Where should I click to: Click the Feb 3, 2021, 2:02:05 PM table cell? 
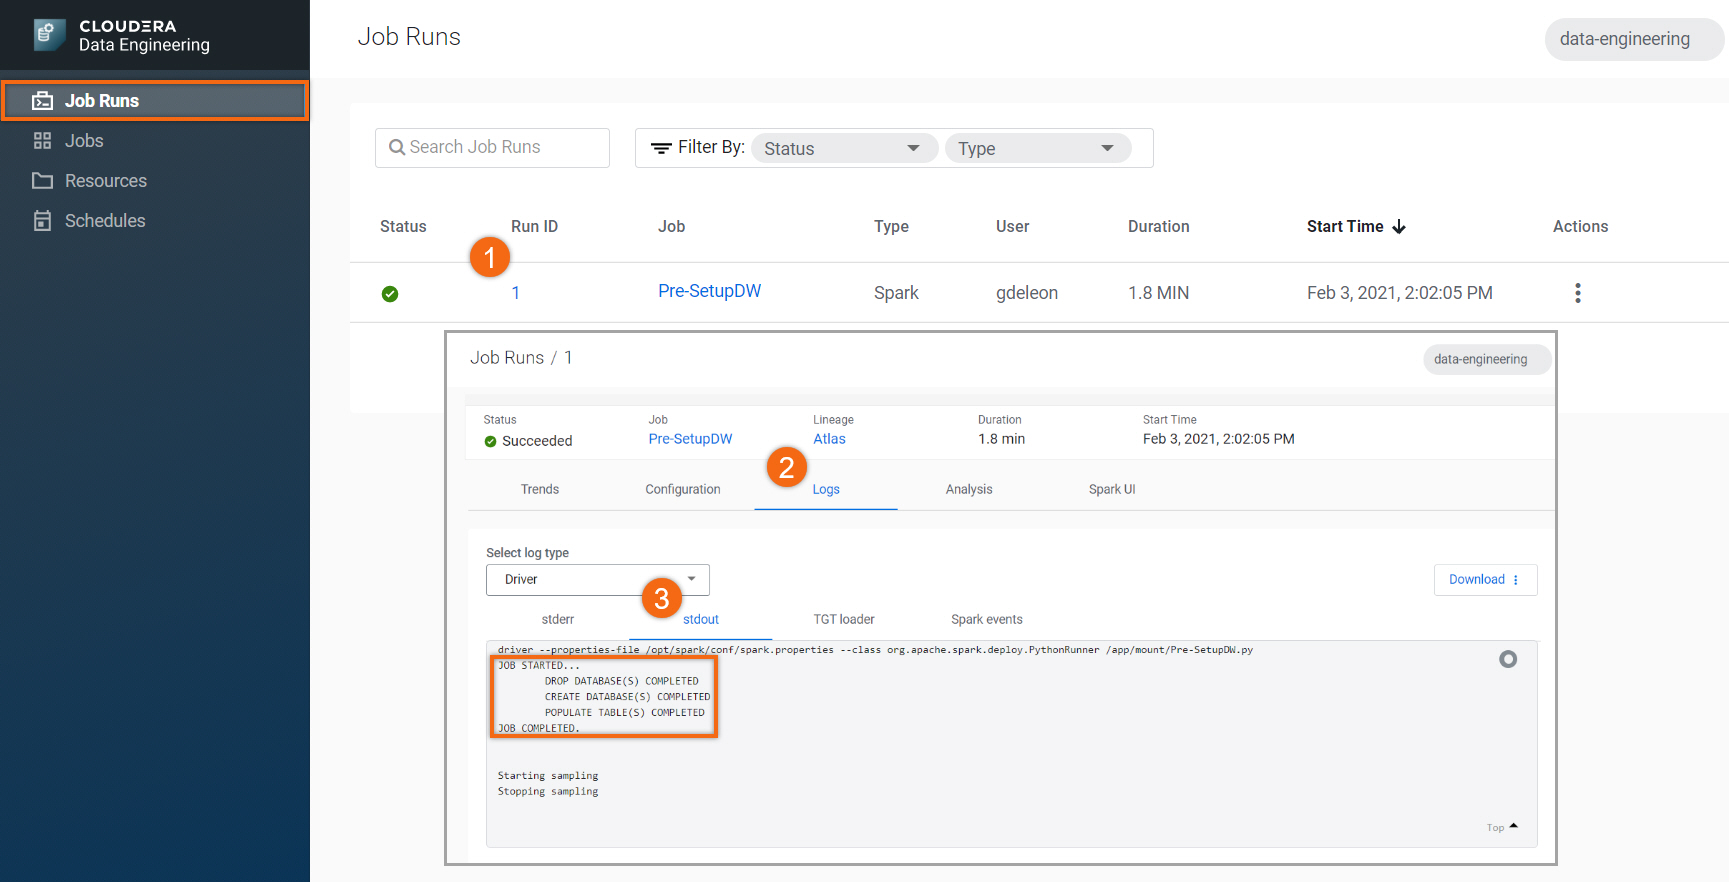(x=1399, y=293)
